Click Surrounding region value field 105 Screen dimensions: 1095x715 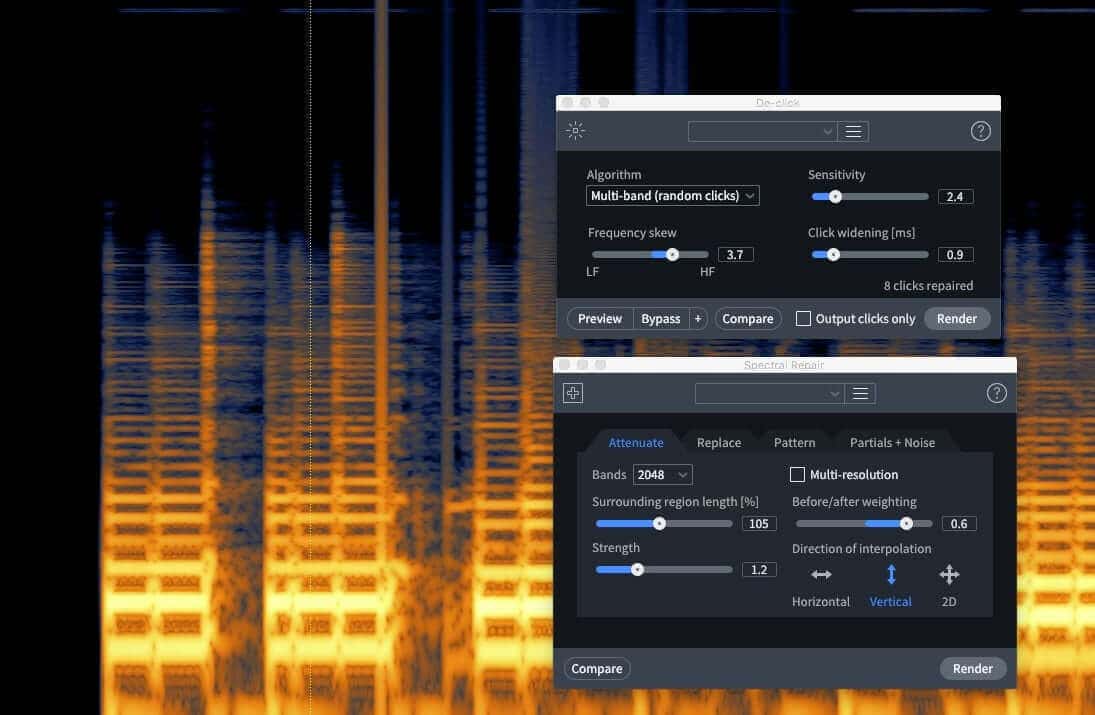(759, 524)
